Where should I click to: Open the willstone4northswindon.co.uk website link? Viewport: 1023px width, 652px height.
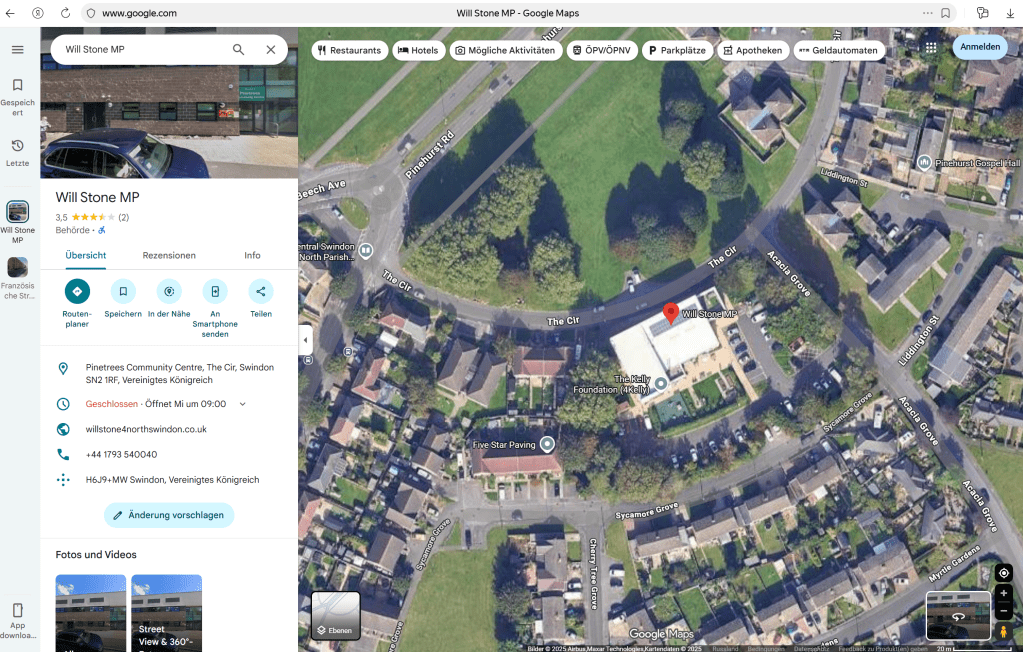[x=146, y=429]
